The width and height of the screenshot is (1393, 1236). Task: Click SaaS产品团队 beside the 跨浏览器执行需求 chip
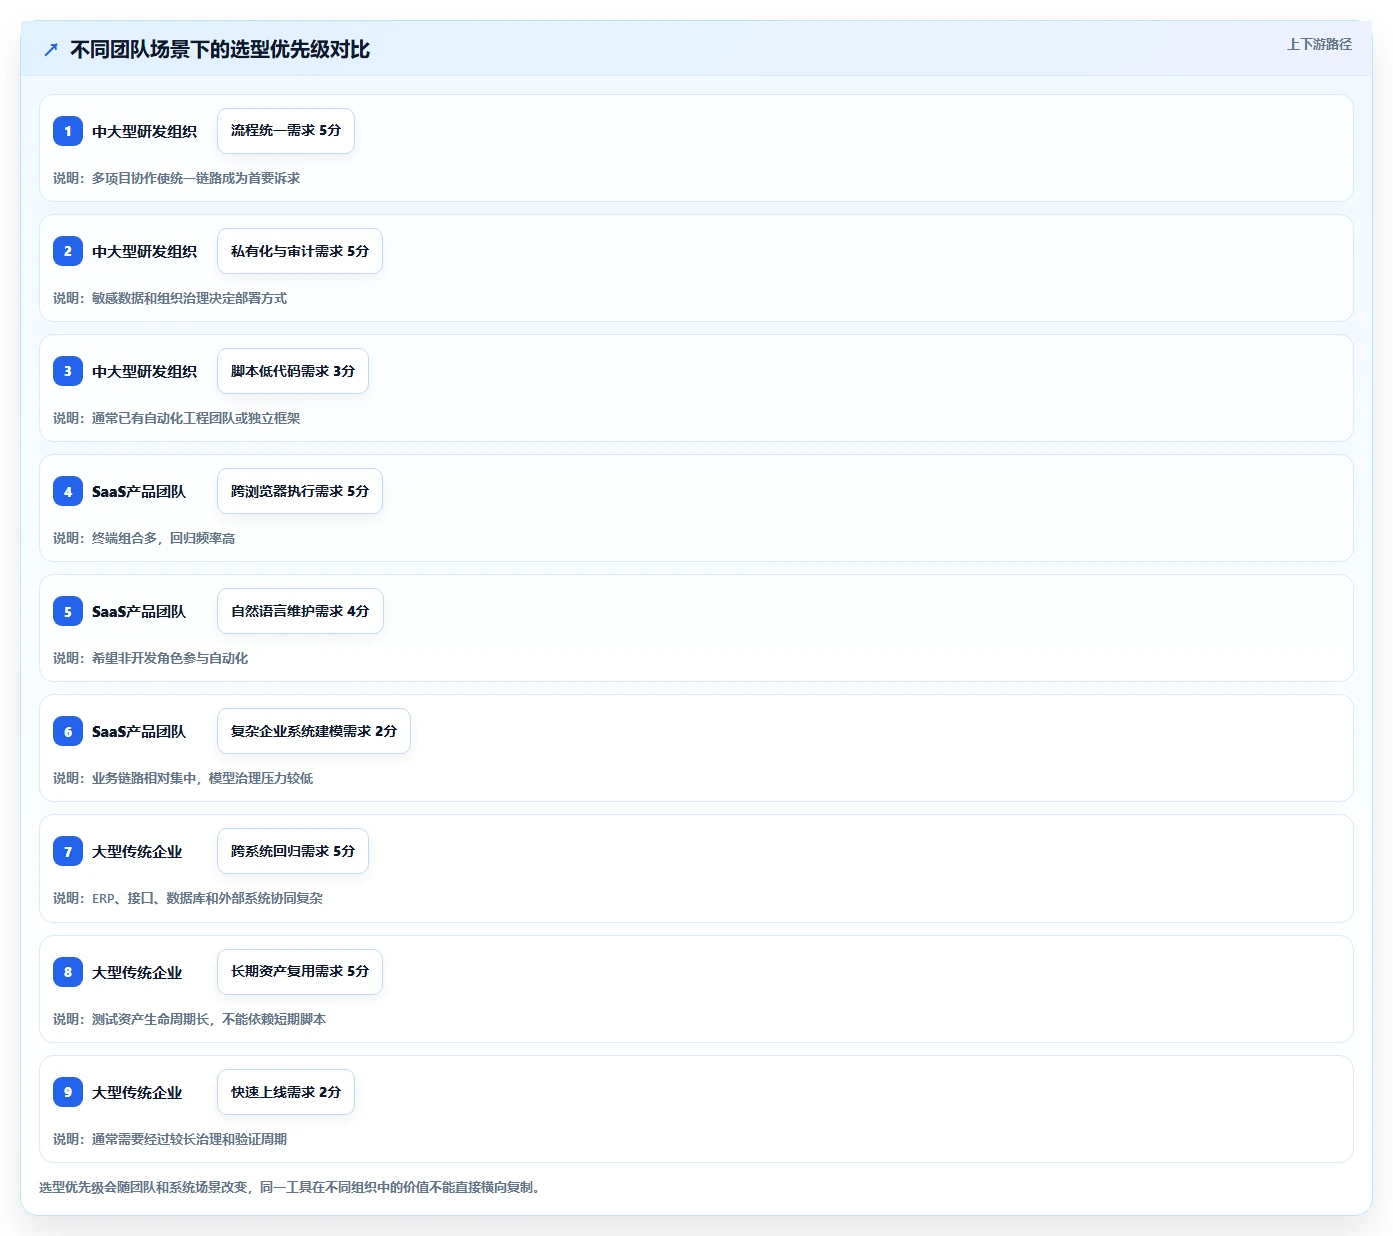[139, 491]
